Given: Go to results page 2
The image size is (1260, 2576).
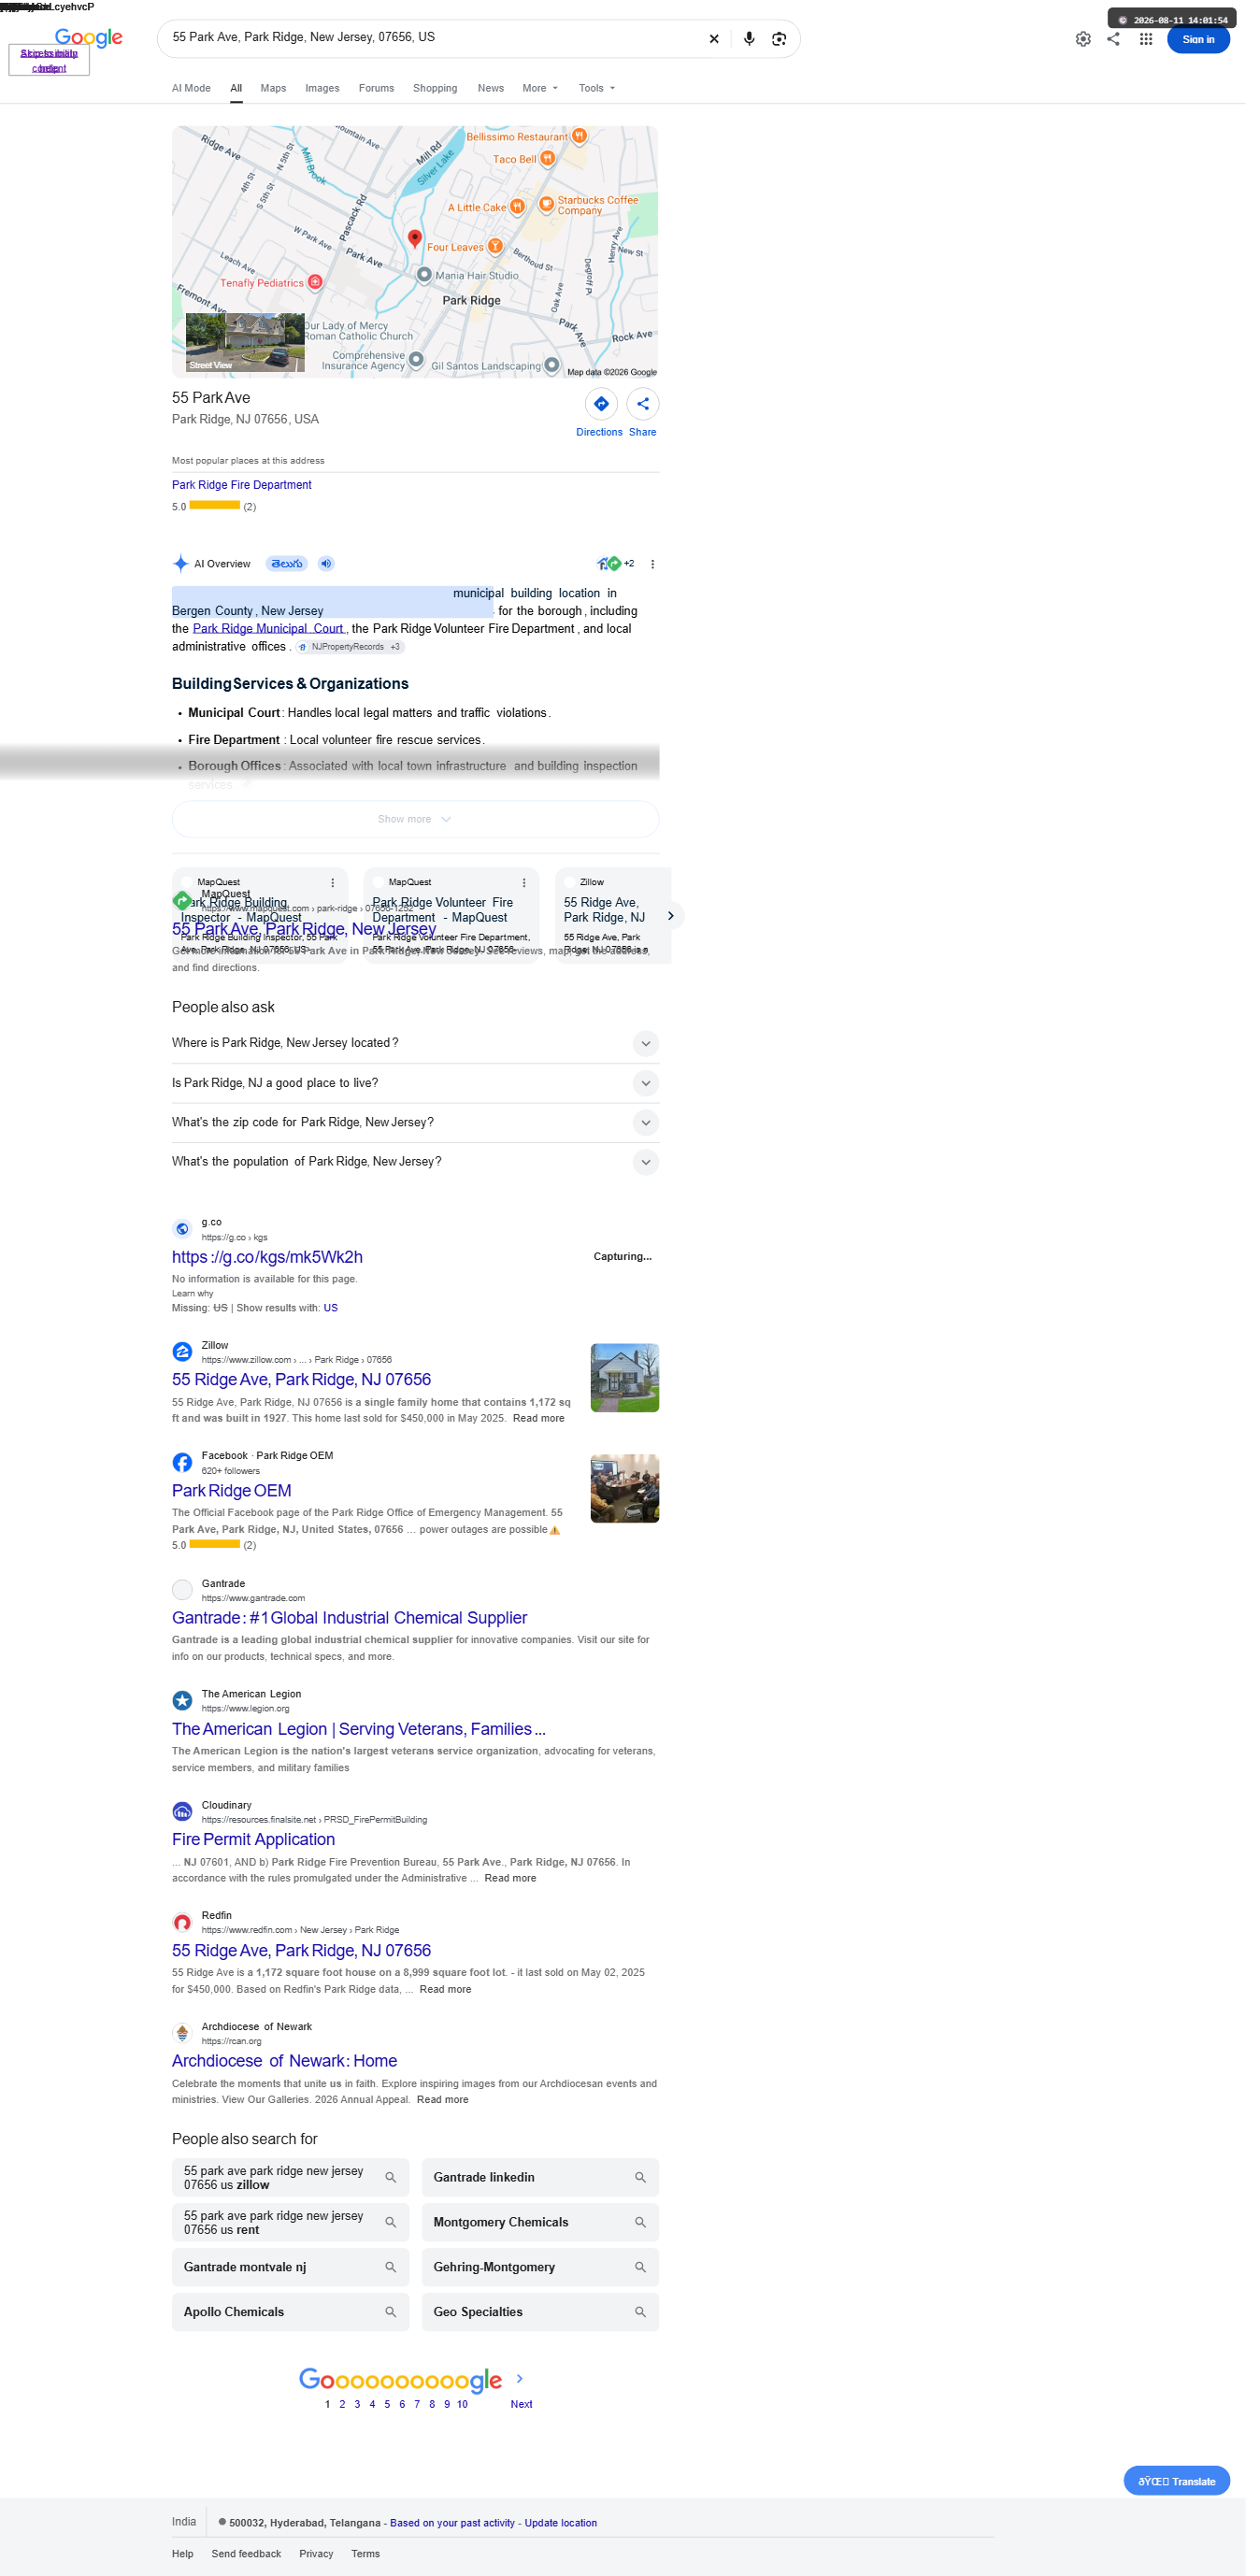Looking at the screenshot, I should point(342,2404).
